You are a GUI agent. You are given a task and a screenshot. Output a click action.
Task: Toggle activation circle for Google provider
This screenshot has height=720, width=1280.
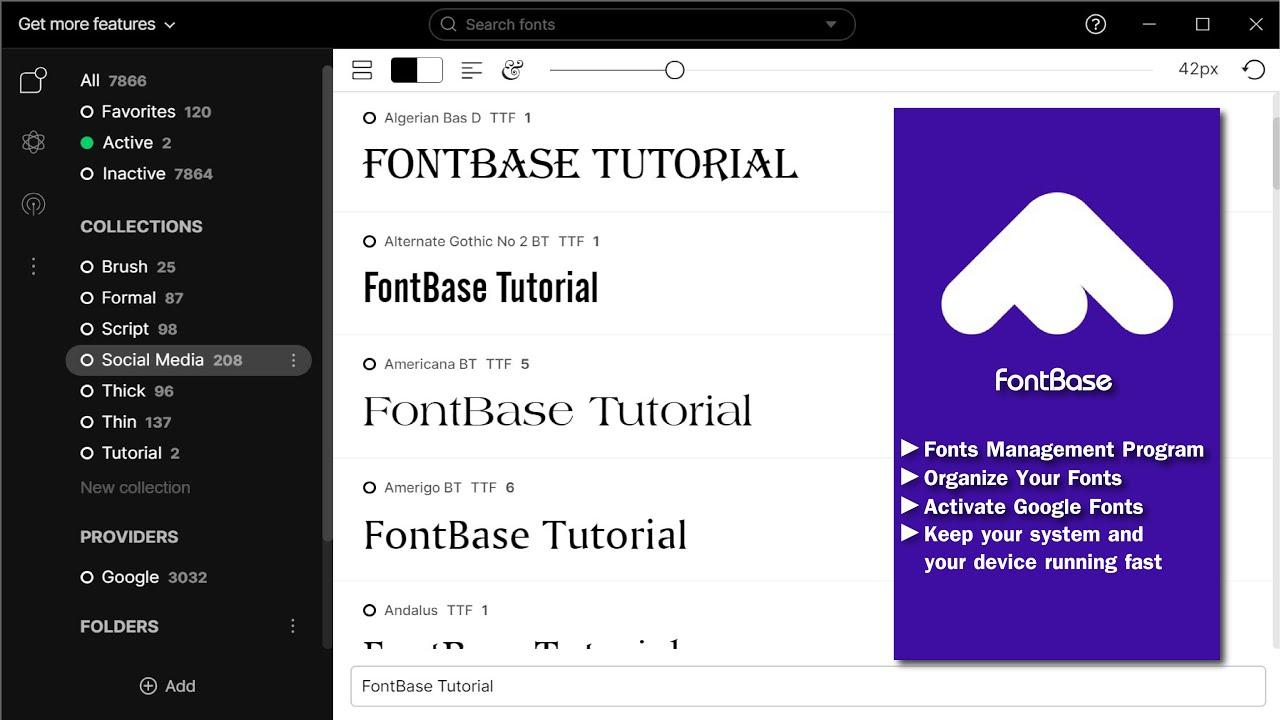(87, 577)
